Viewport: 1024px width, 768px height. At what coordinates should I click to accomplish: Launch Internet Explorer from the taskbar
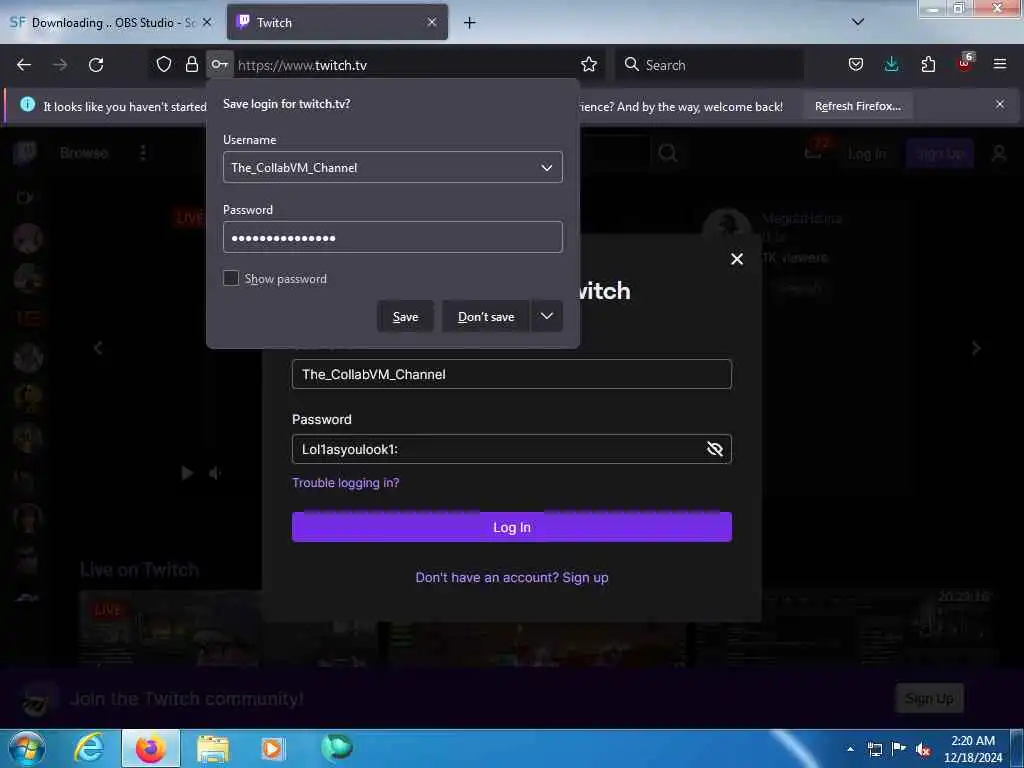(x=88, y=748)
